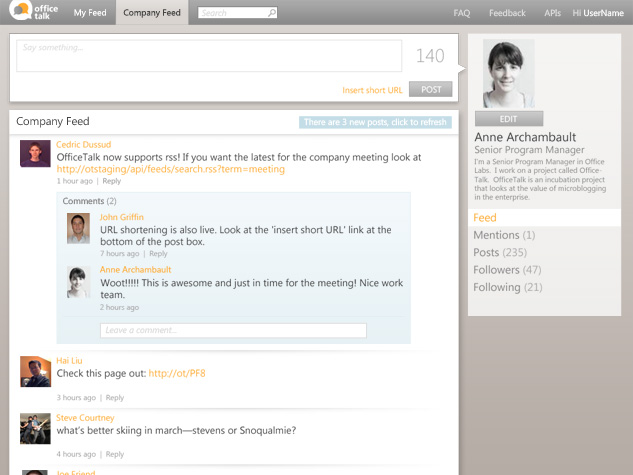Image resolution: width=633 pixels, height=475 pixels.
Task: Open Mentions (1) in the sidebar
Action: [504, 235]
